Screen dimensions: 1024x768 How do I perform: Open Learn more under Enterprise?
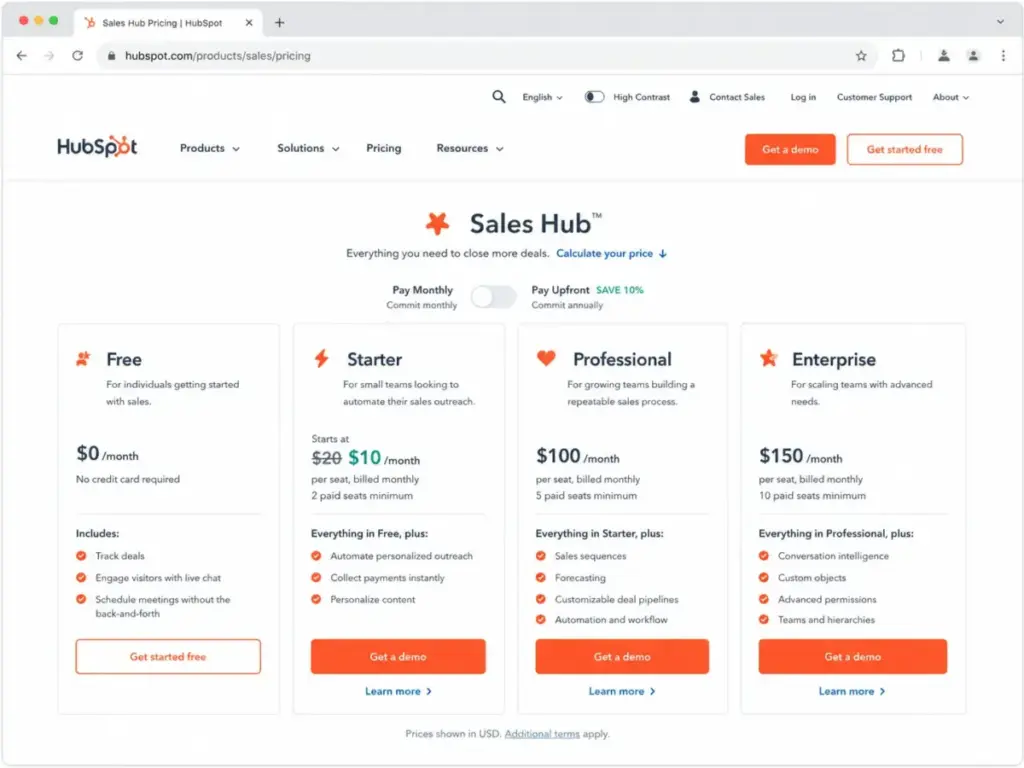(x=852, y=691)
